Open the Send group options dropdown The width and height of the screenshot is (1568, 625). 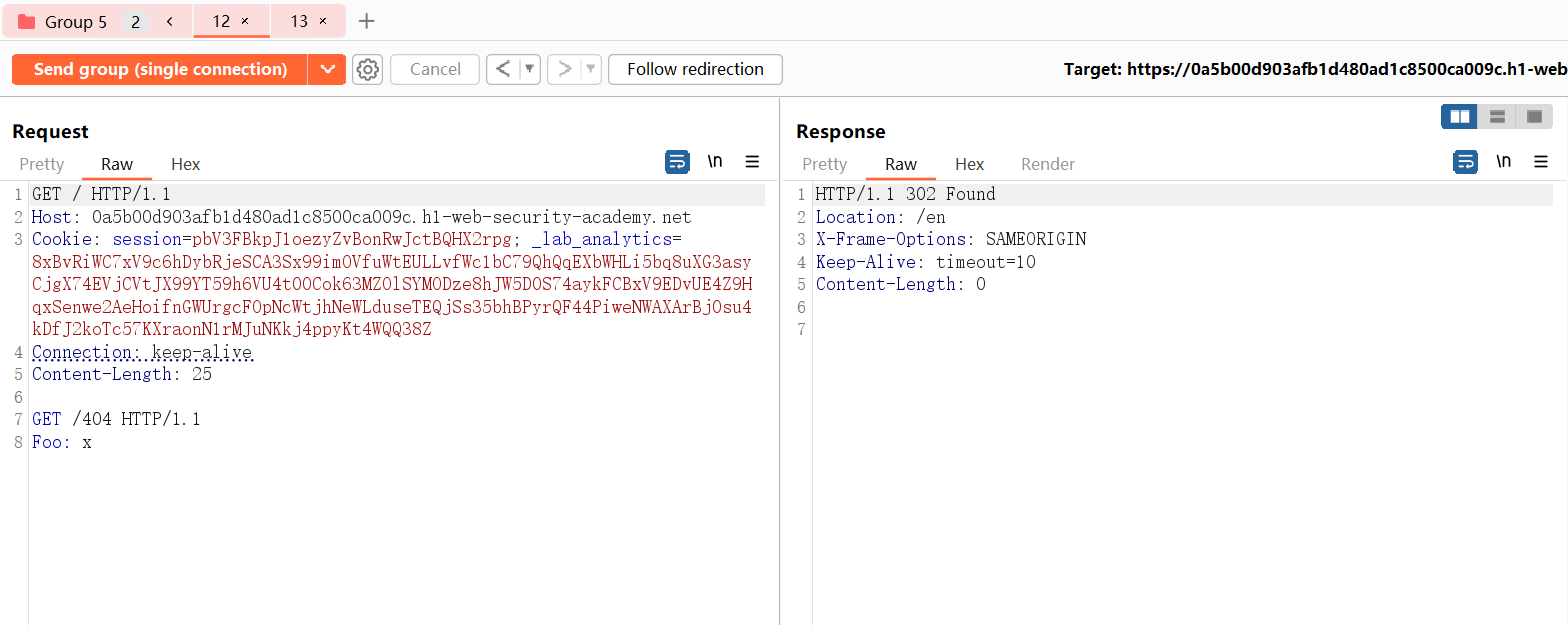[x=327, y=69]
